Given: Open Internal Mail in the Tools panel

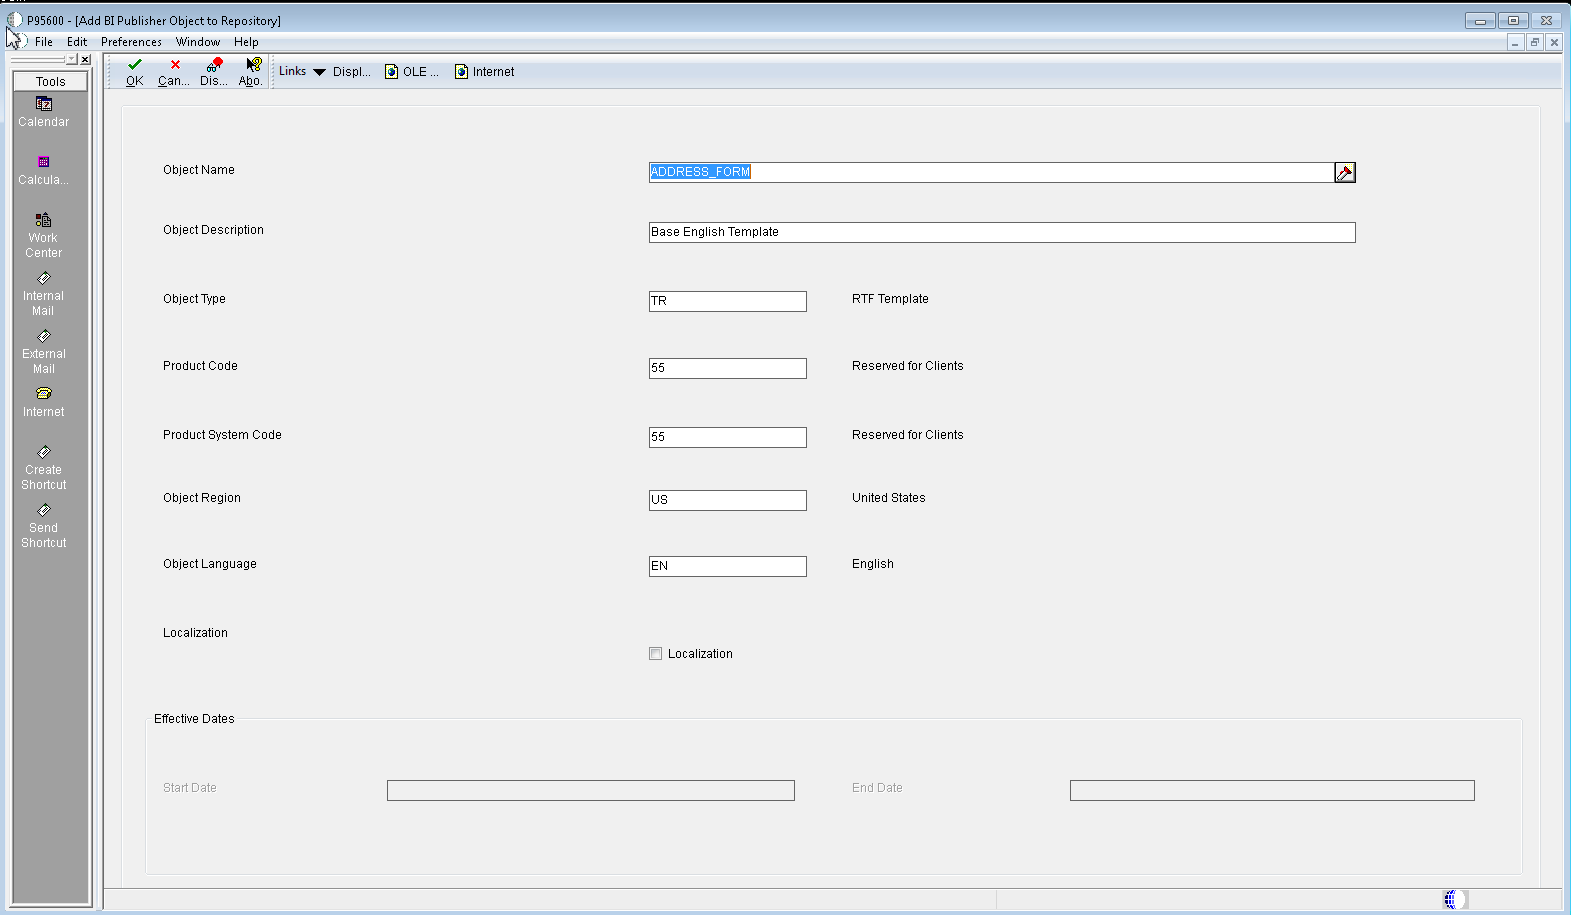Looking at the screenshot, I should click(x=44, y=294).
